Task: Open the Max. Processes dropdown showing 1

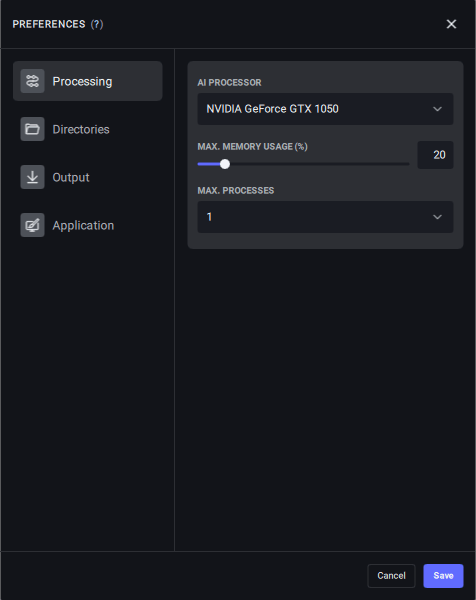Action: (x=325, y=217)
